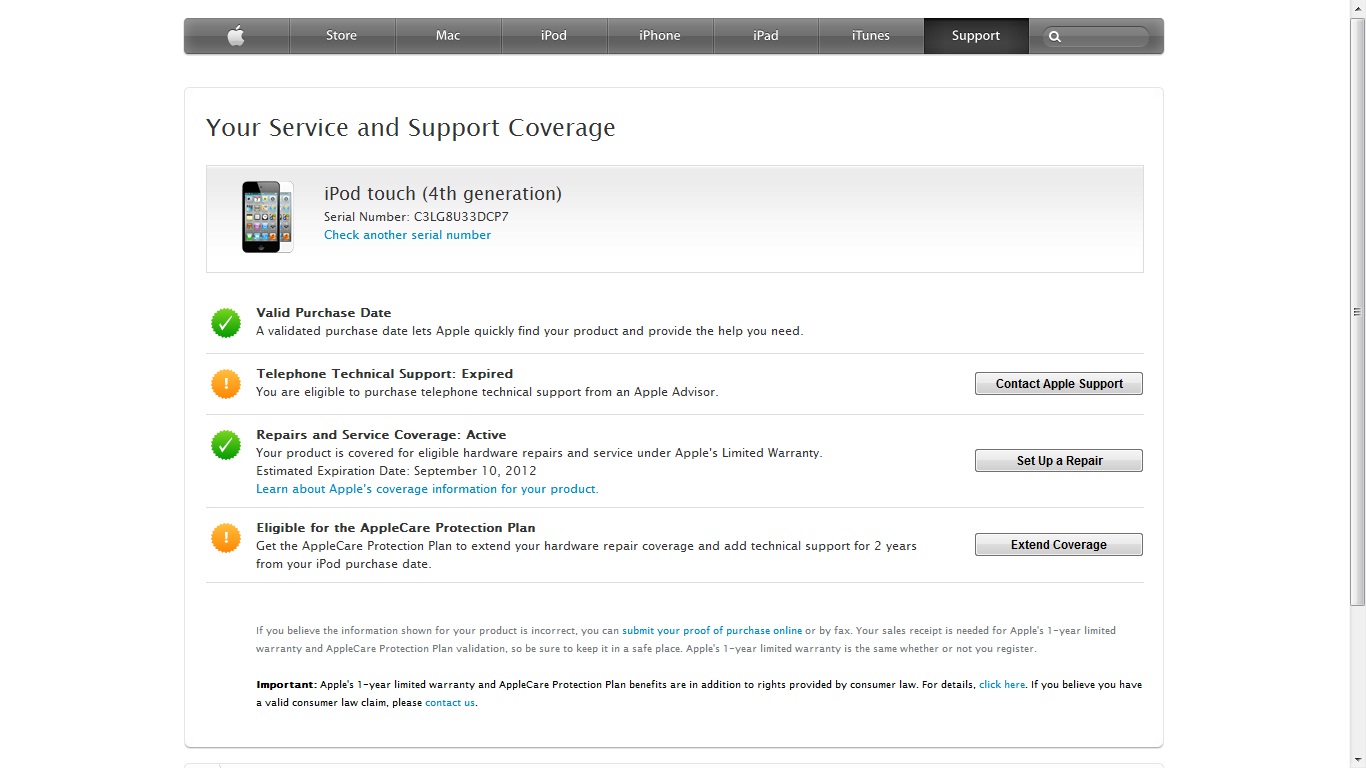Select the Support tab
The image size is (1366, 768).
point(976,36)
